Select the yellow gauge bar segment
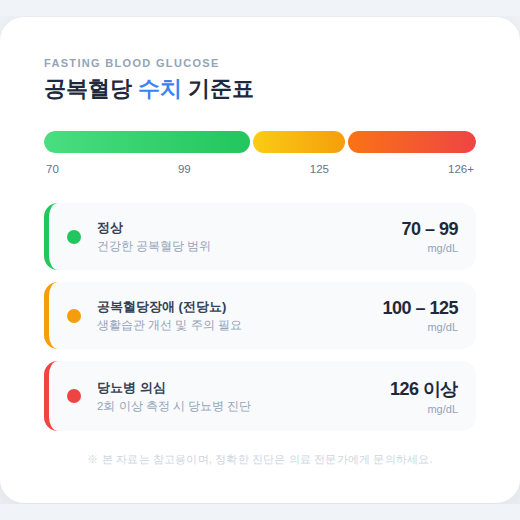 [x=299, y=142]
